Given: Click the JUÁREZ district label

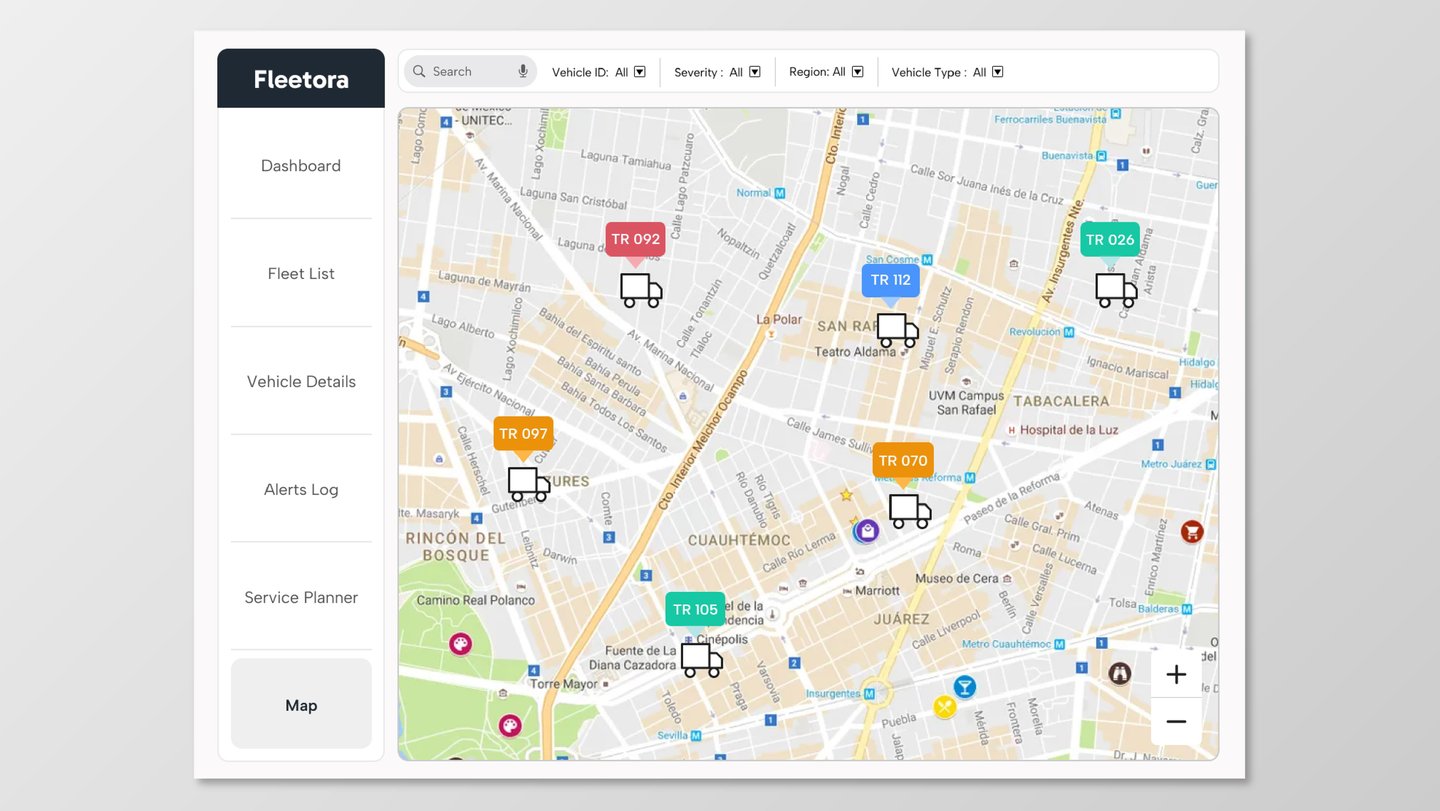Looking at the screenshot, I should (x=901, y=619).
